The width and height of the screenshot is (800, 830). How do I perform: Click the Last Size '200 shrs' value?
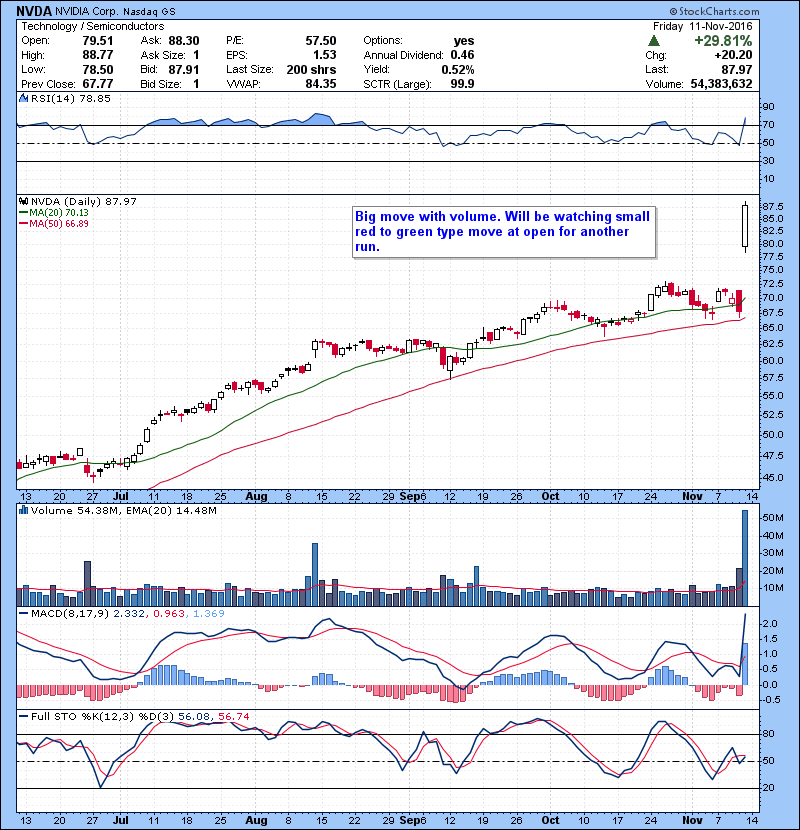point(311,69)
